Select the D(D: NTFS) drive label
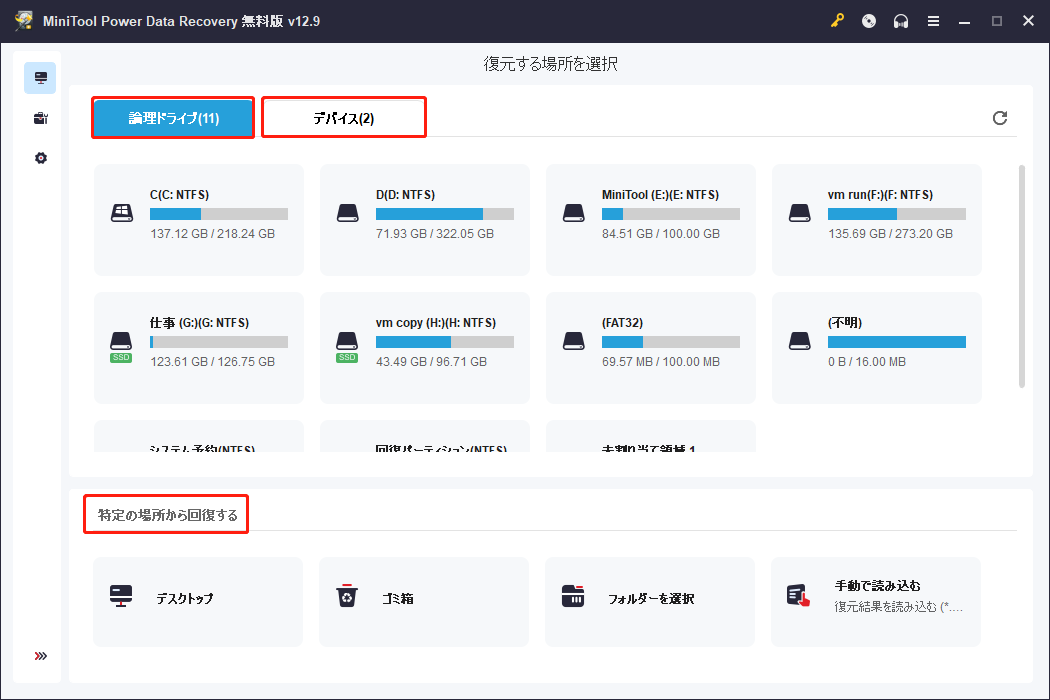1050x700 pixels. [405, 195]
